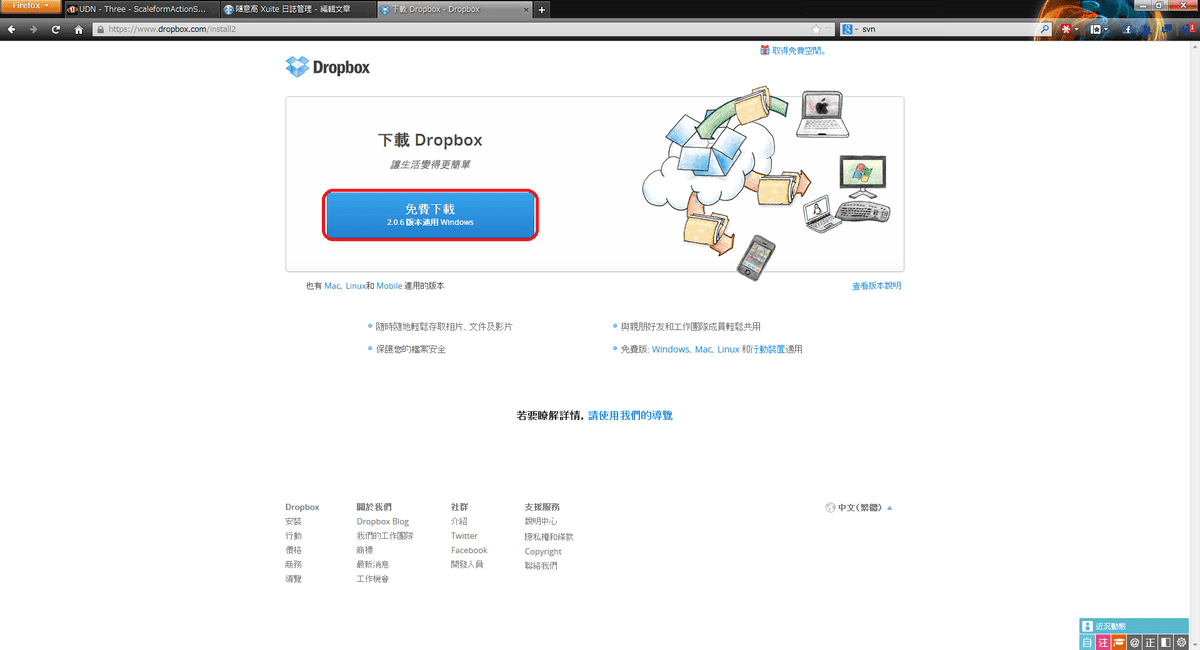Click the 開發人員 footer link
This screenshot has width=1200, height=650.
click(x=467, y=565)
